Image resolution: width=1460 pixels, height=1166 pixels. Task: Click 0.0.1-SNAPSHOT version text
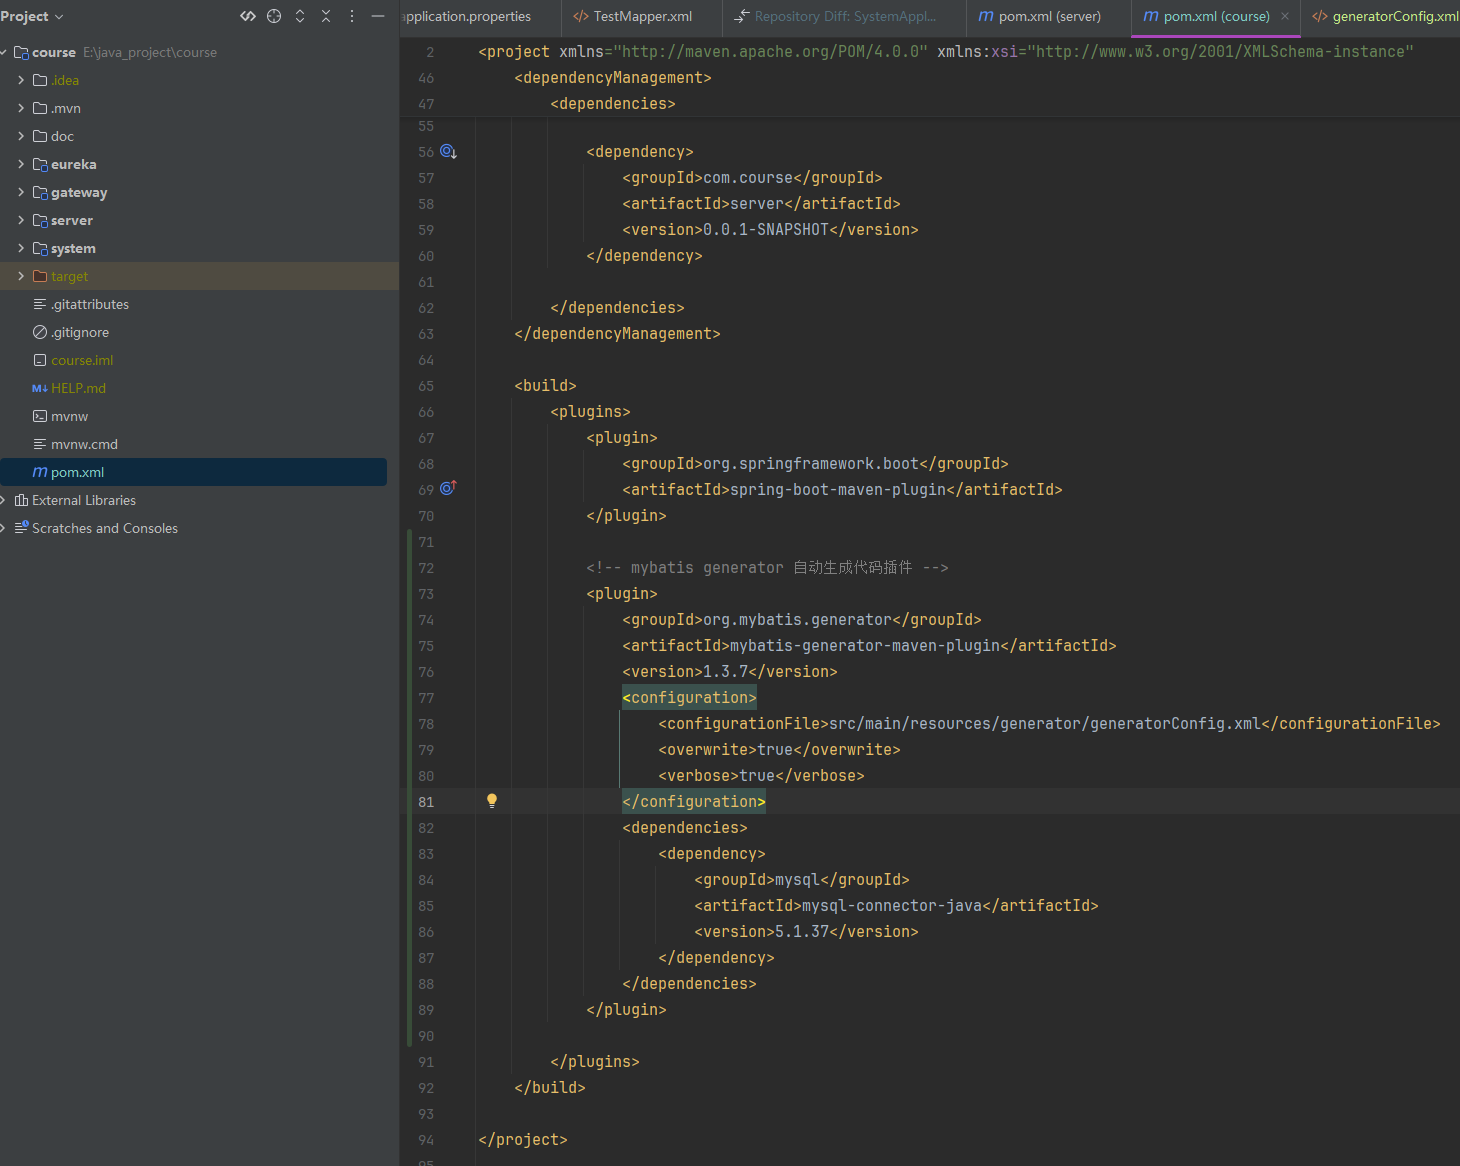(x=766, y=230)
